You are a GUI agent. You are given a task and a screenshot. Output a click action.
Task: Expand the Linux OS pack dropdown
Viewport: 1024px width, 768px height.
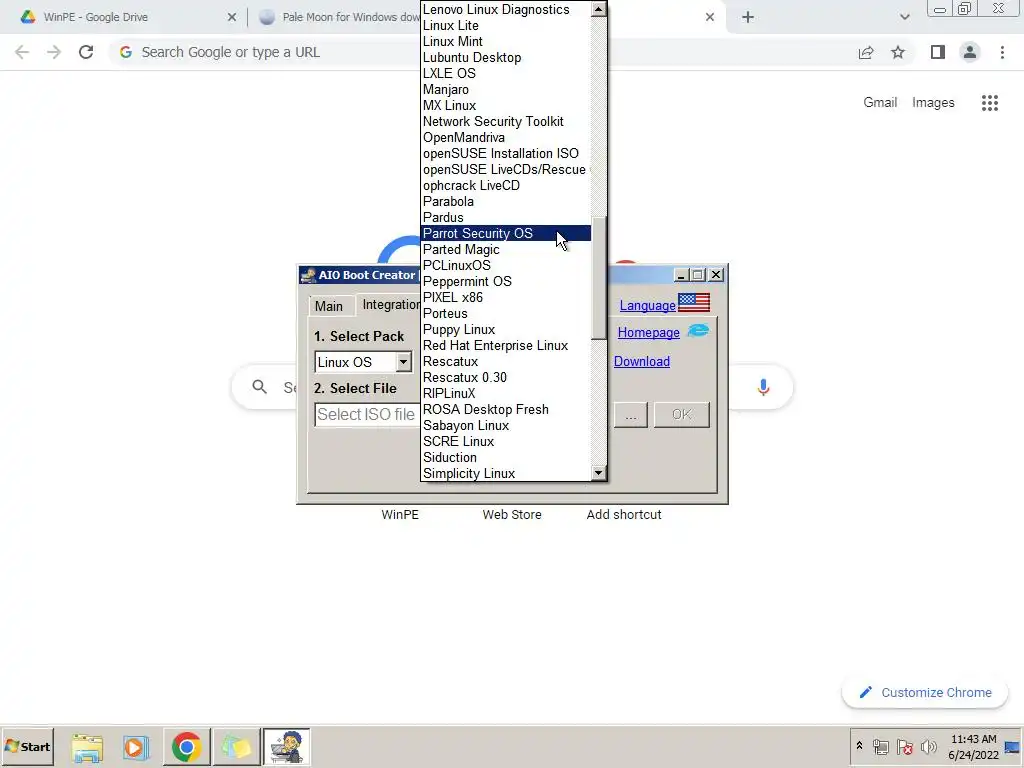coord(403,362)
